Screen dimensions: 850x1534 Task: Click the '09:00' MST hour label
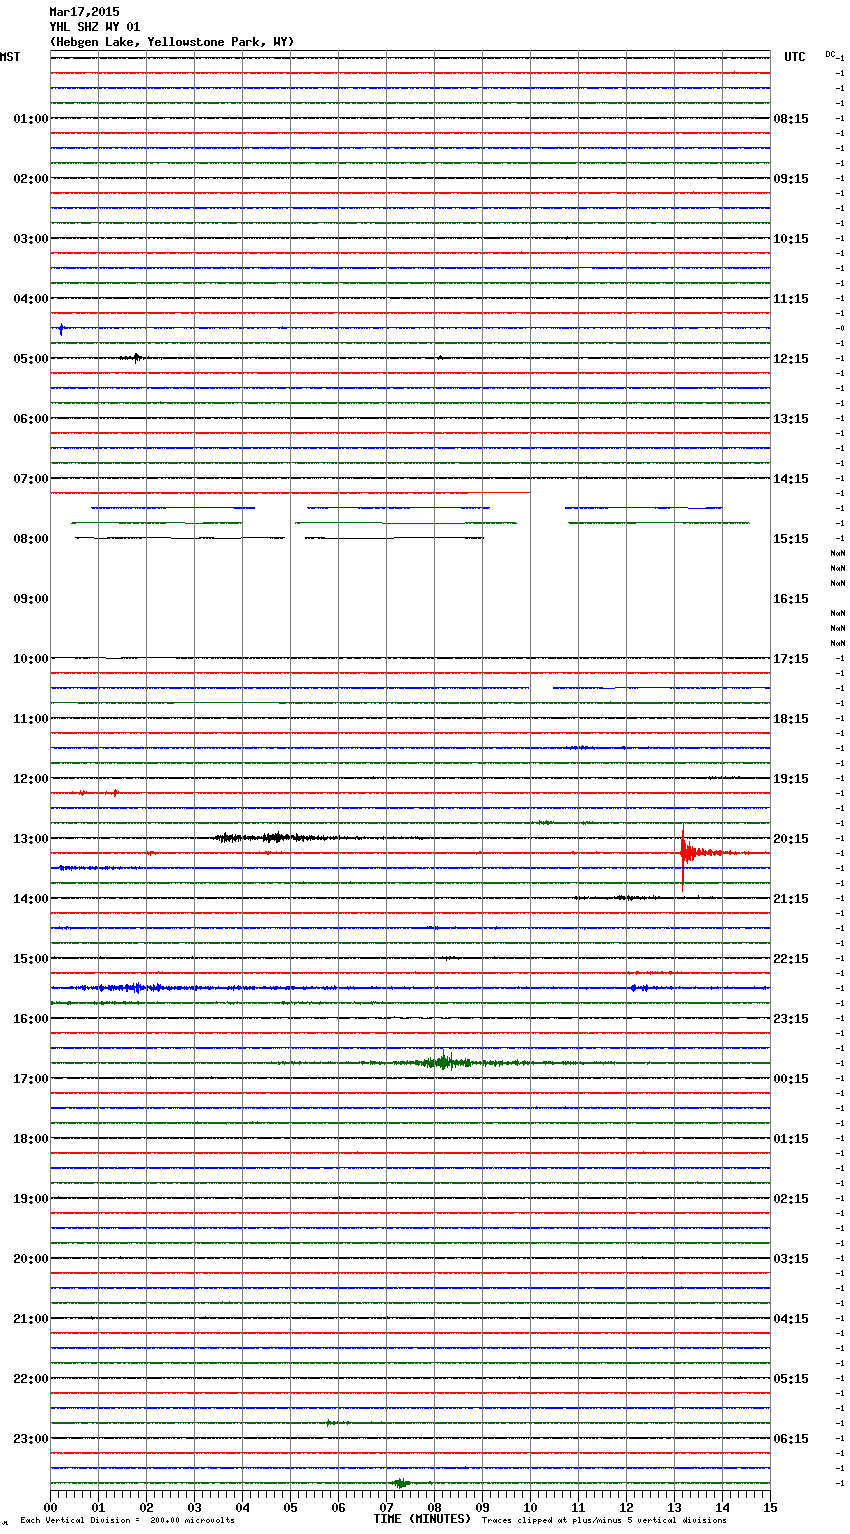pyautogui.click(x=30, y=599)
